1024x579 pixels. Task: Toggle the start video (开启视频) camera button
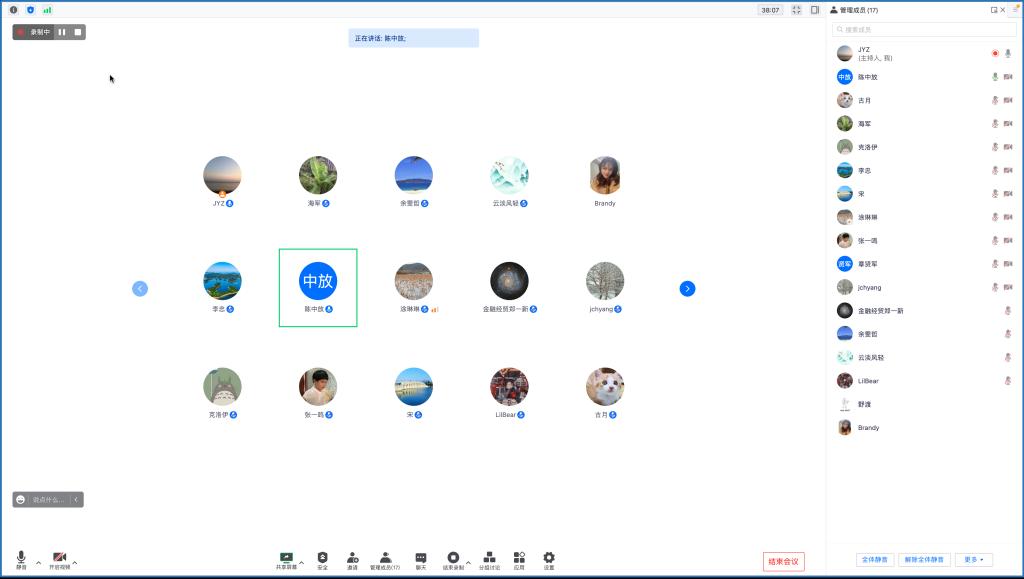[x=59, y=558]
